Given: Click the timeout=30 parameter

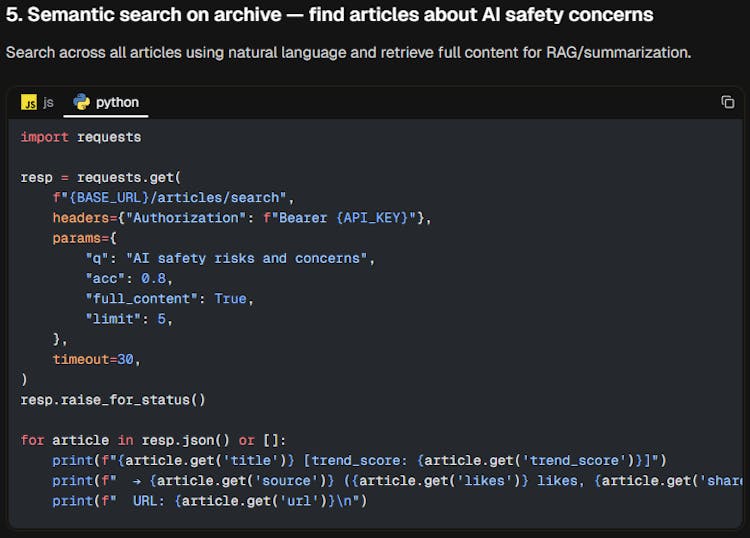Looking at the screenshot, I should point(96,359).
